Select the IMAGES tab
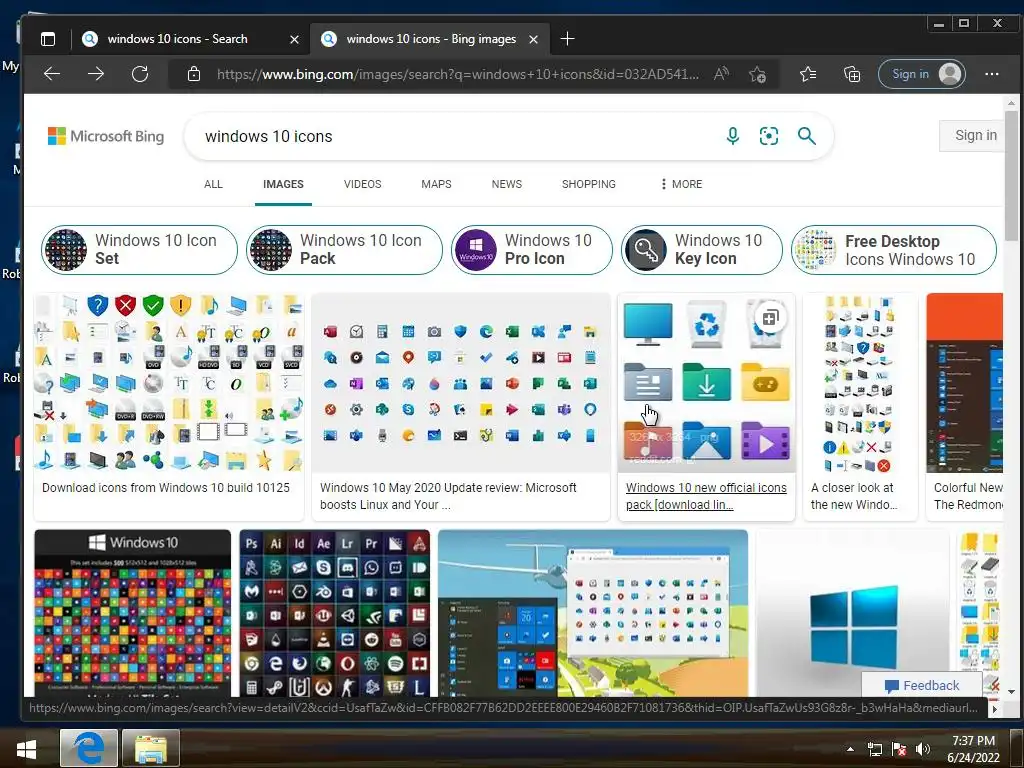The image size is (1024, 768). click(283, 184)
